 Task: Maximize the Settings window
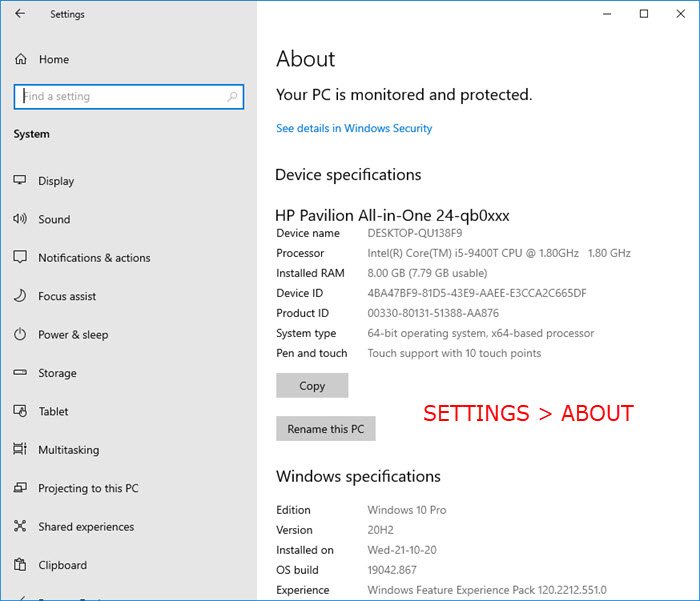[644, 14]
